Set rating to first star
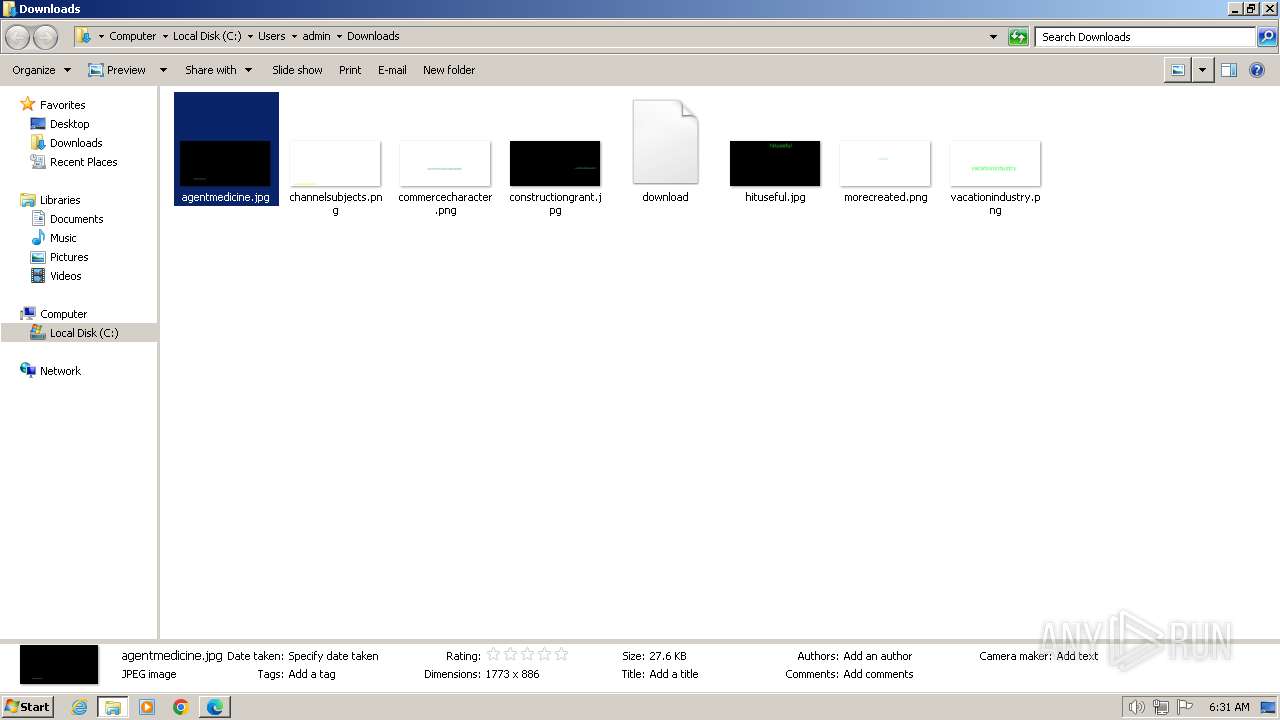This screenshot has height=720, width=1280. (493, 655)
